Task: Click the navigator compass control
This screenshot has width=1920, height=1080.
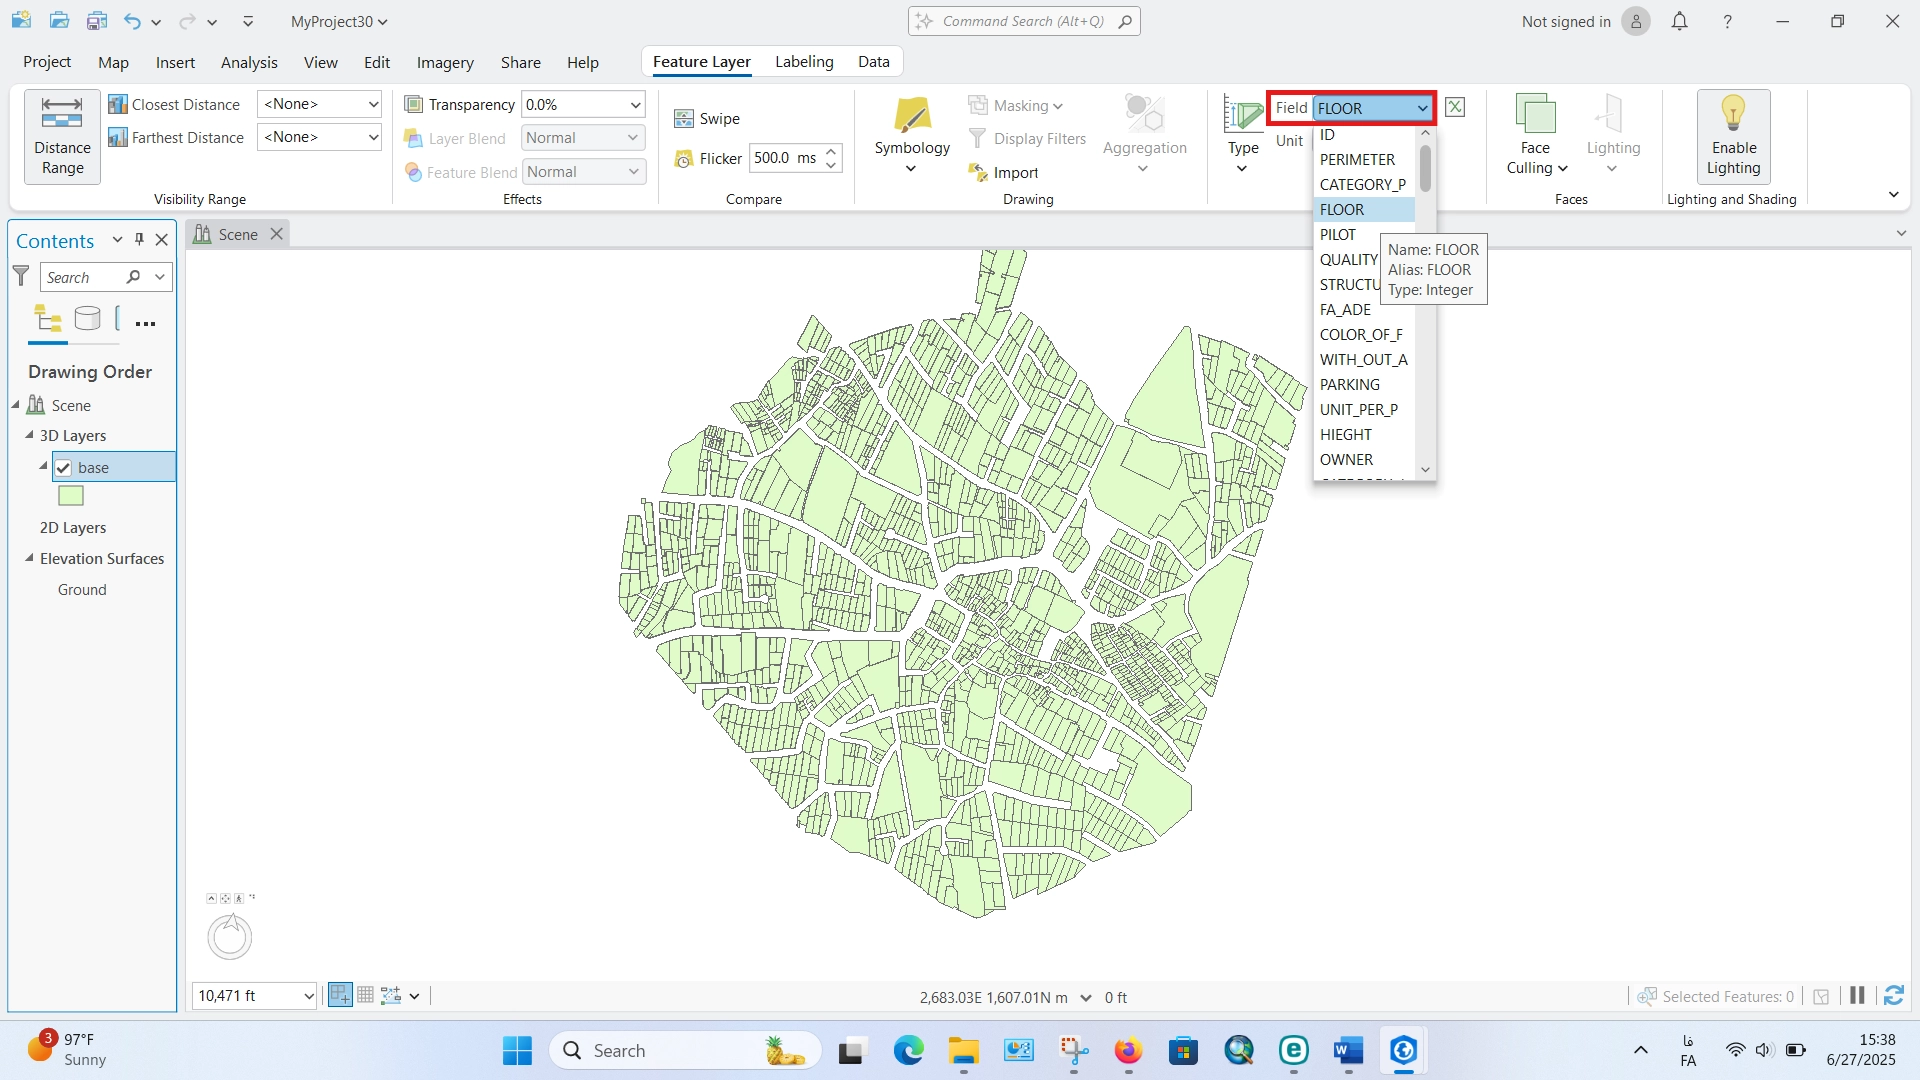Action: click(x=230, y=936)
